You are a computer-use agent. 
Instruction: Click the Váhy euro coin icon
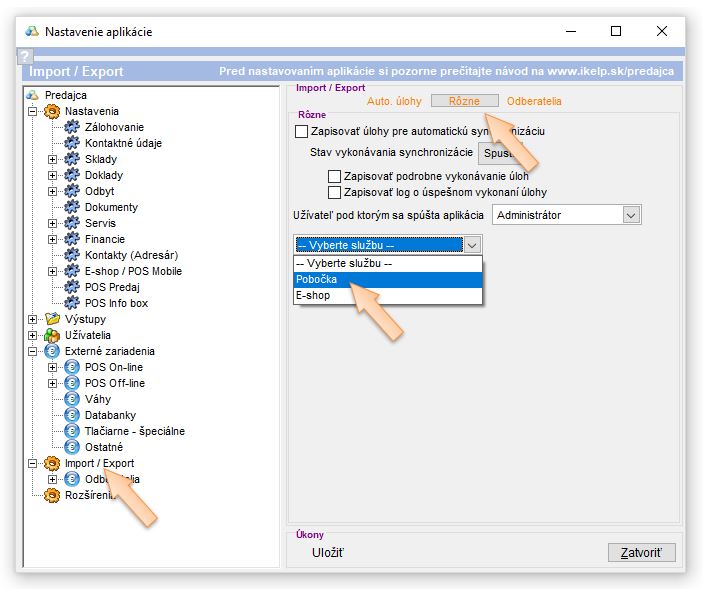pos(72,399)
